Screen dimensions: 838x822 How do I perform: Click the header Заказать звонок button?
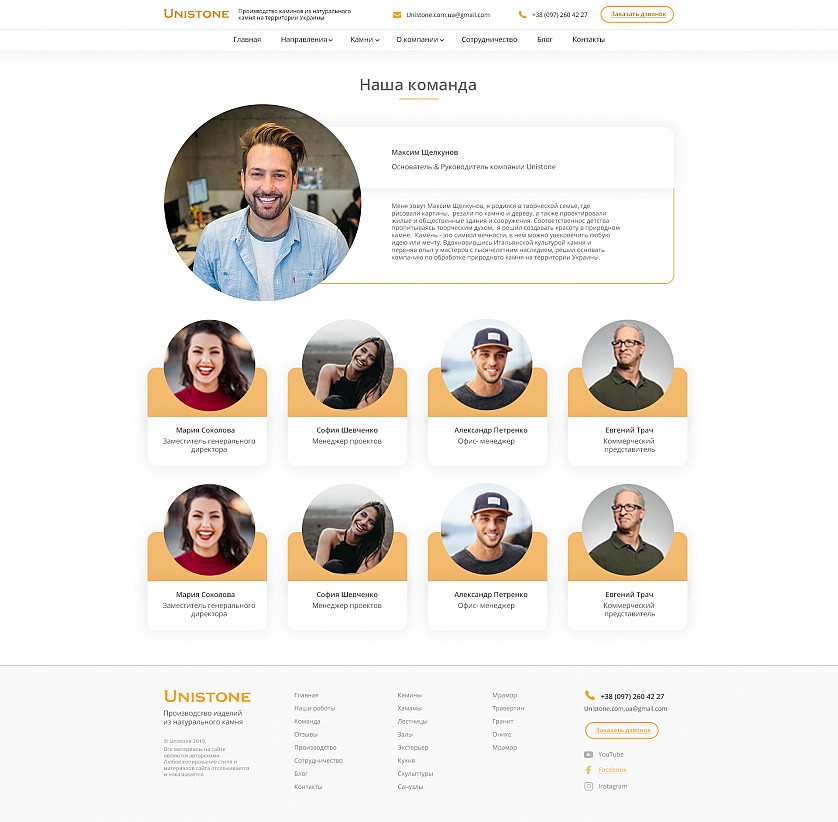pos(637,14)
